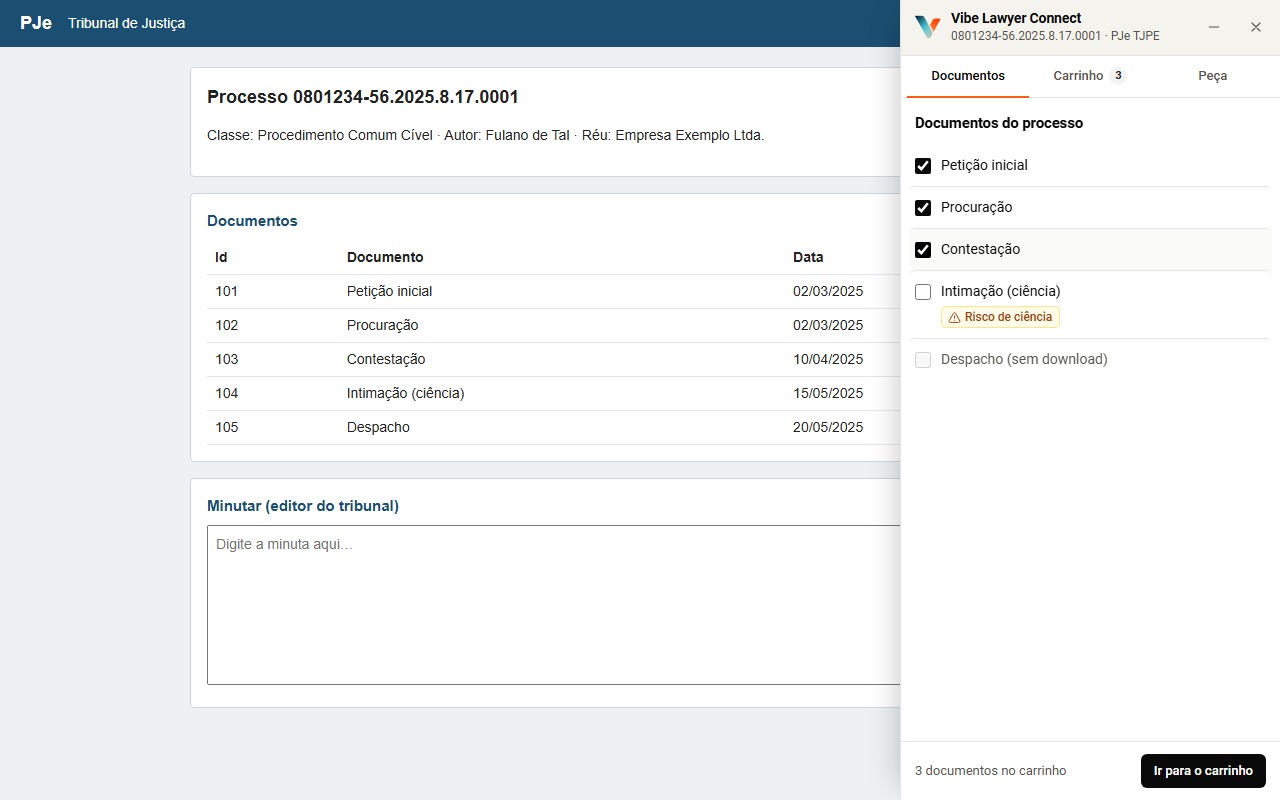Select the Intimação (ciência) table row name
1280x800 pixels.
(x=405, y=394)
